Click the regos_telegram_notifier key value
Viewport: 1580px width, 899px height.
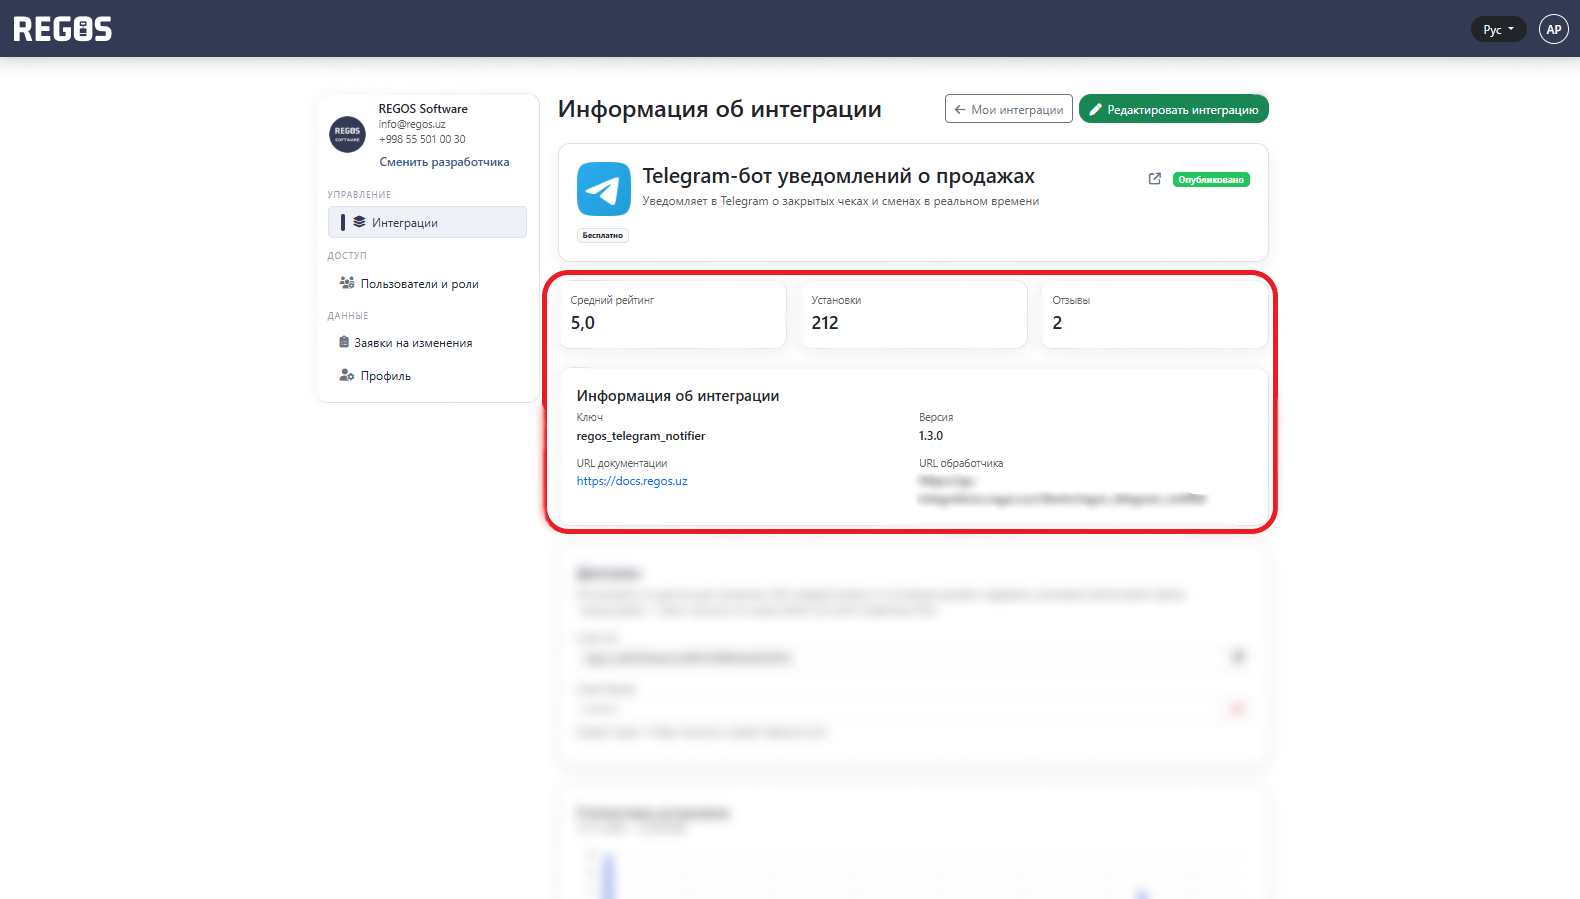641,436
